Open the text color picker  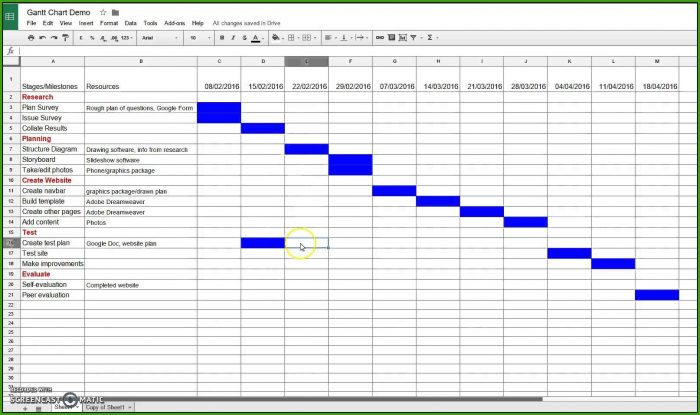[256, 38]
